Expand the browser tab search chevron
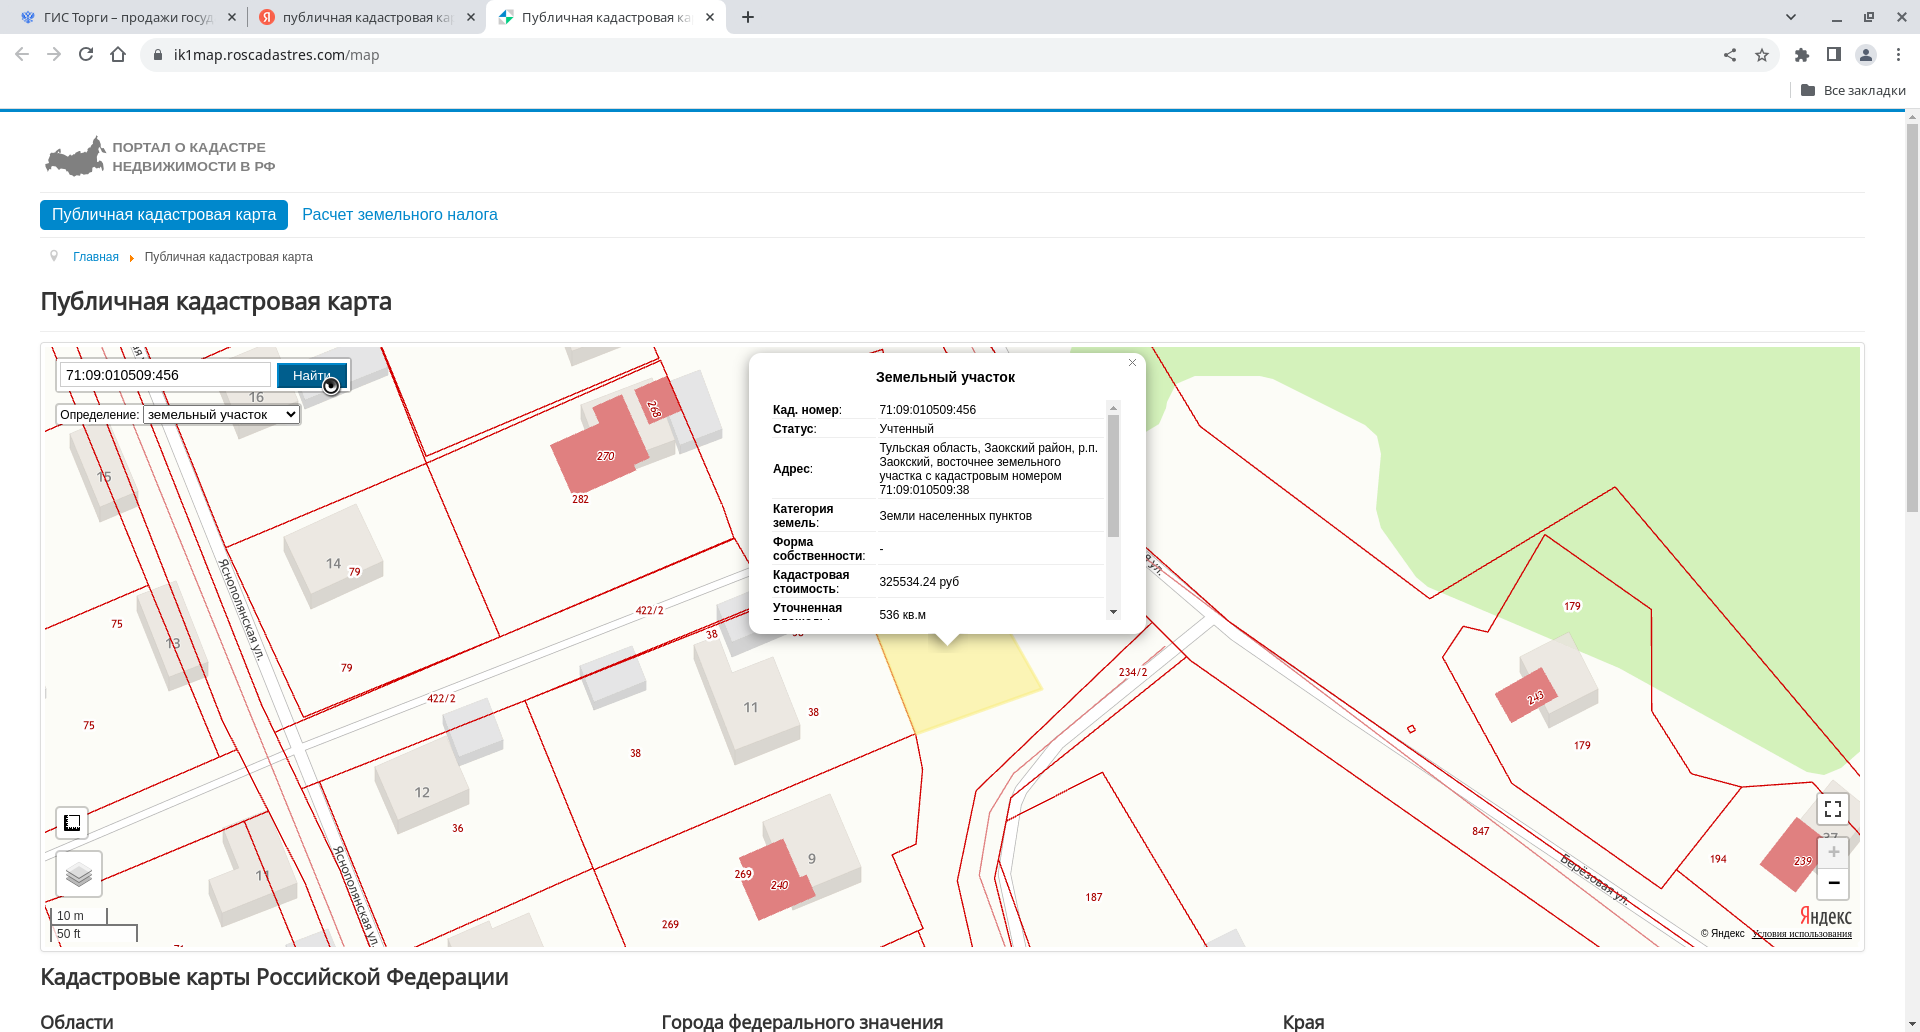1920x1032 pixels. (1791, 17)
